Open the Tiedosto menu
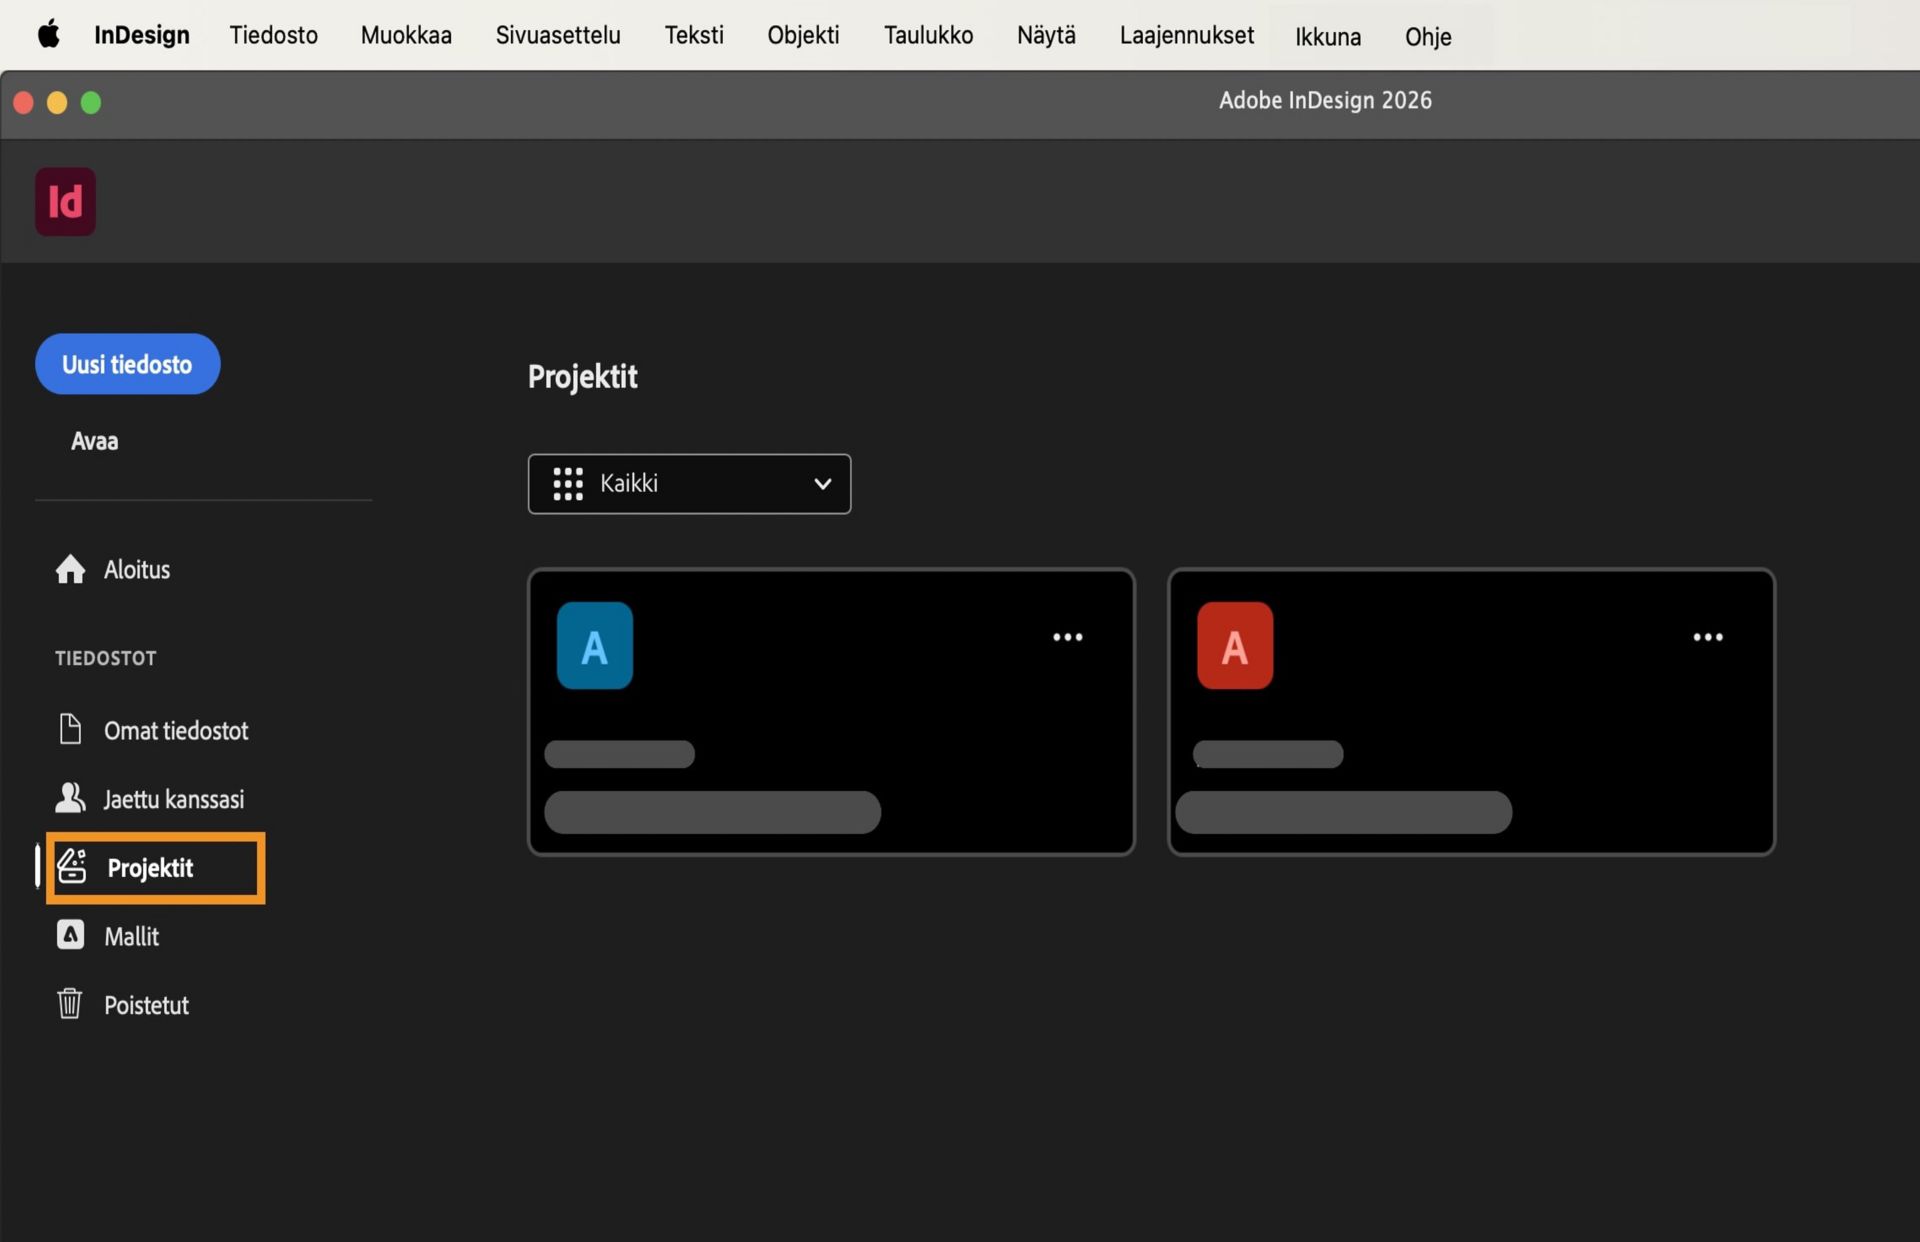1920x1242 pixels. coord(273,35)
